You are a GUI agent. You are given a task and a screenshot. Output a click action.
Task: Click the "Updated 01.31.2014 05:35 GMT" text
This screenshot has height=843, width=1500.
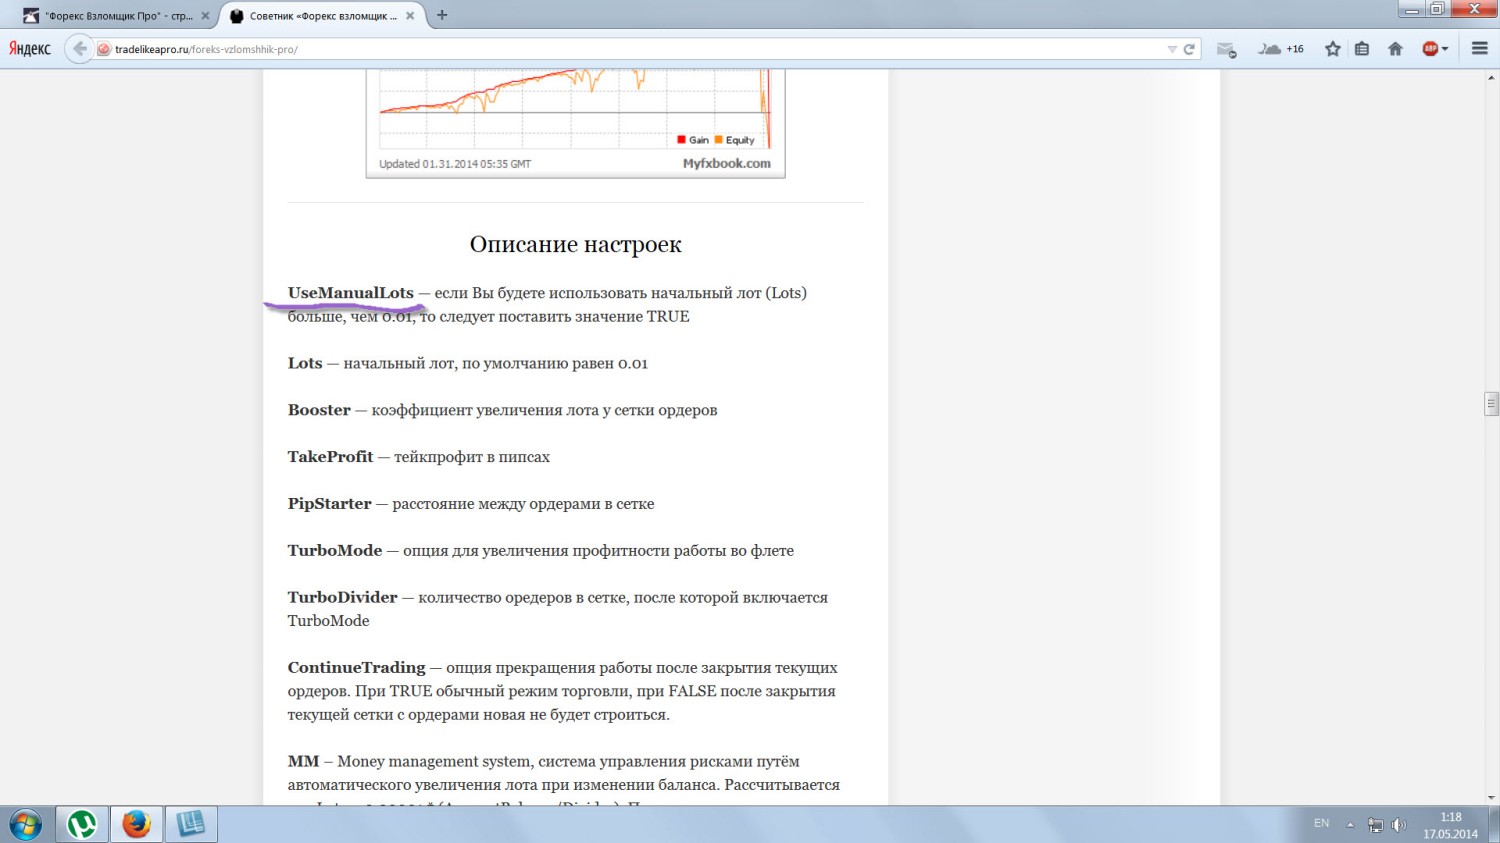pos(455,164)
